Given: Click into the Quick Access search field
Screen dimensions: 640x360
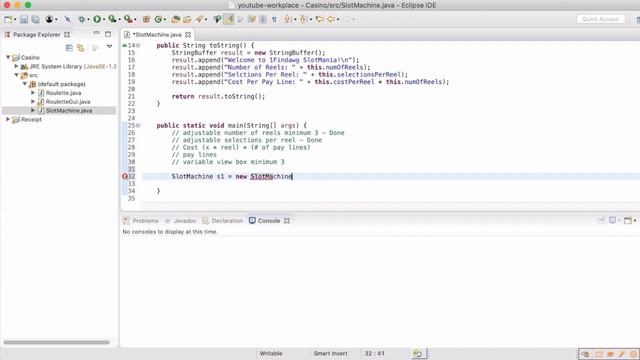Looking at the screenshot, I should pyautogui.click(x=600, y=19).
